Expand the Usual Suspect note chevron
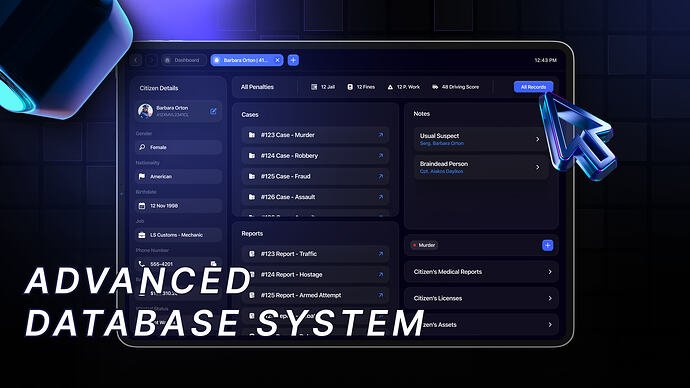690x388 pixels. (538, 139)
